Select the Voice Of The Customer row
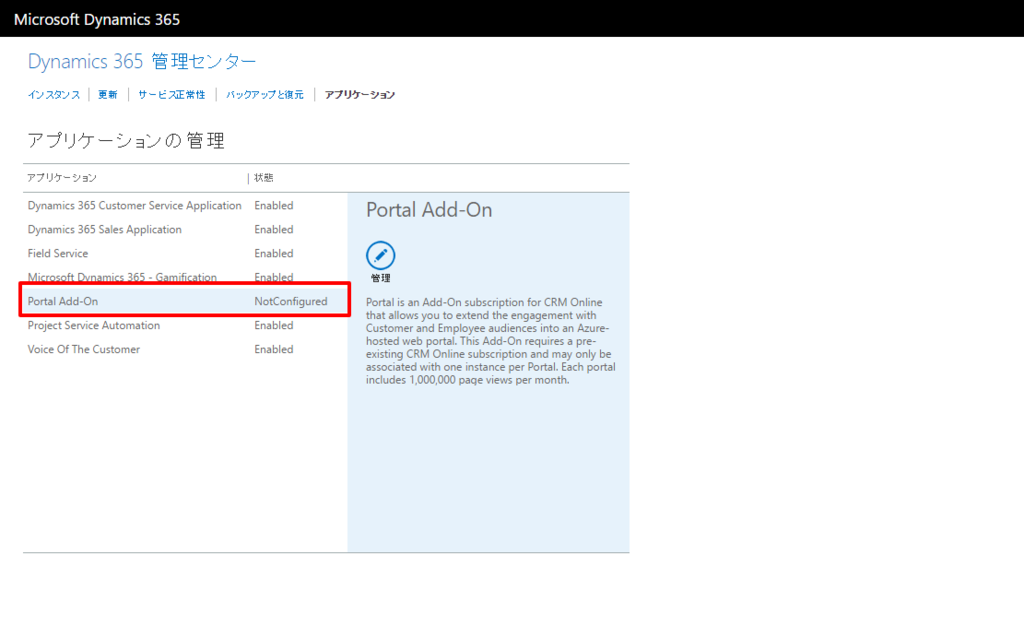The height and width of the screenshot is (627, 1024). [185, 349]
